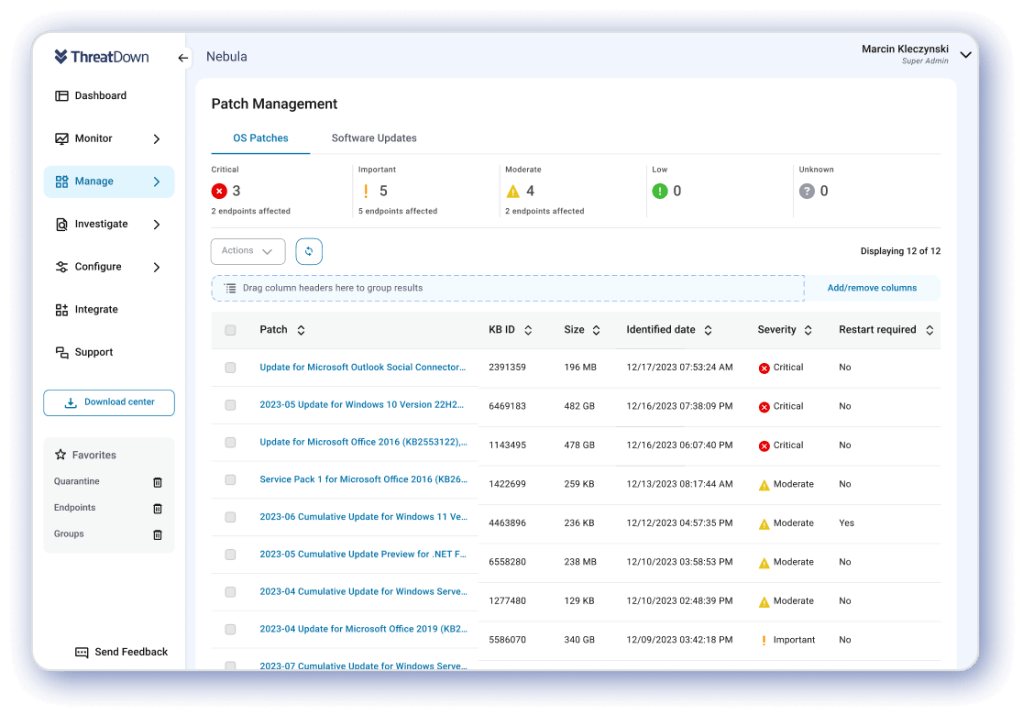1023x715 pixels.
Task: Sort by Identified date column arrows
Action: pyautogui.click(x=708, y=330)
